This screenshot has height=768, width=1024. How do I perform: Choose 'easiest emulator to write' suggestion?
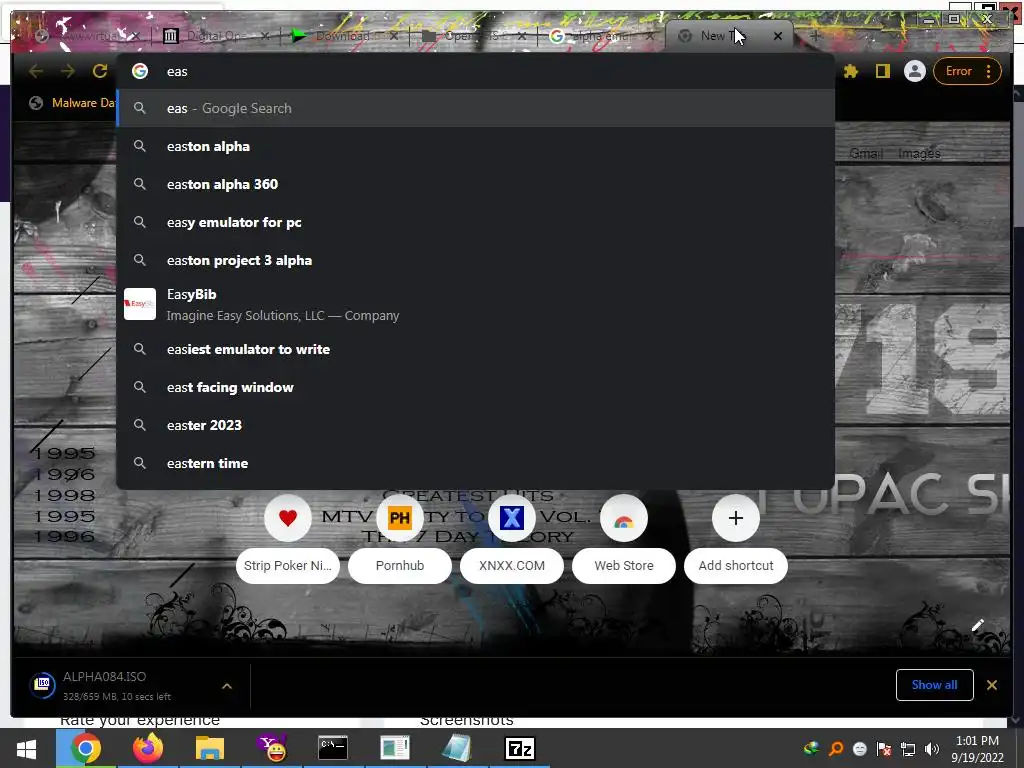475,349
